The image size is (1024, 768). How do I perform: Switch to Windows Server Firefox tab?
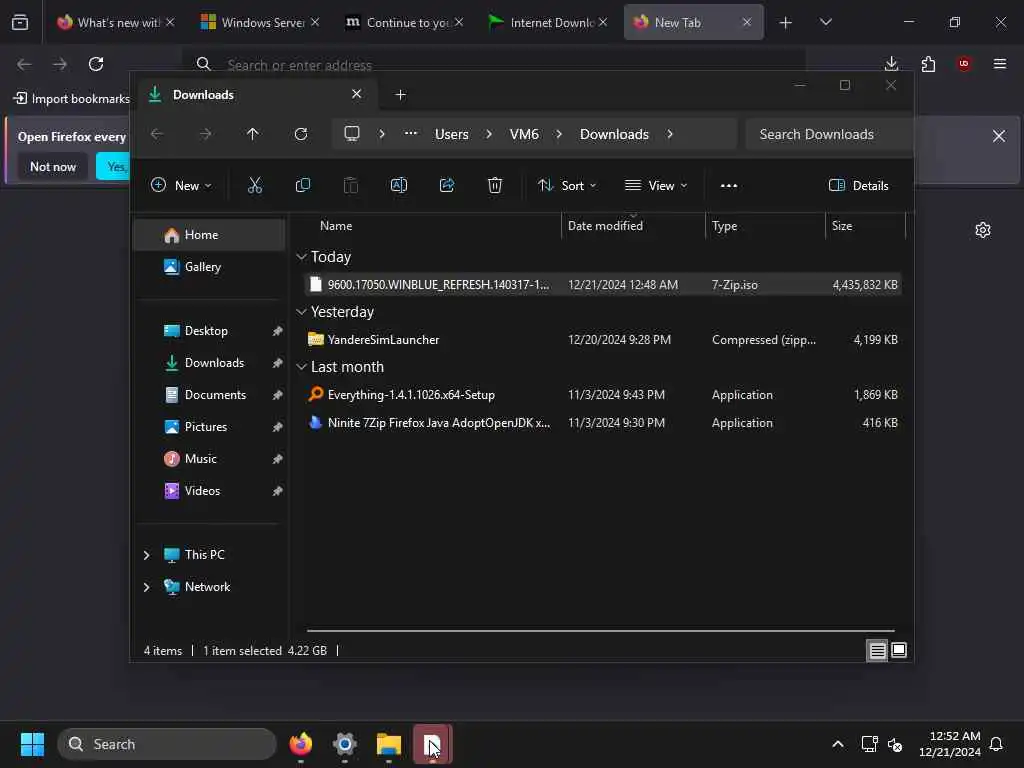coord(260,22)
